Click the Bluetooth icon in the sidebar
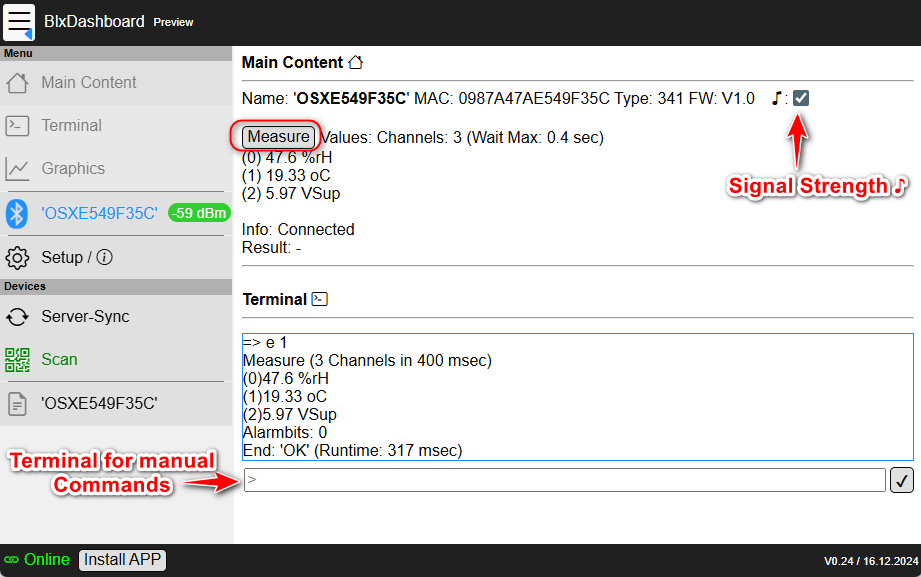The image size is (921, 577). [x=17, y=213]
